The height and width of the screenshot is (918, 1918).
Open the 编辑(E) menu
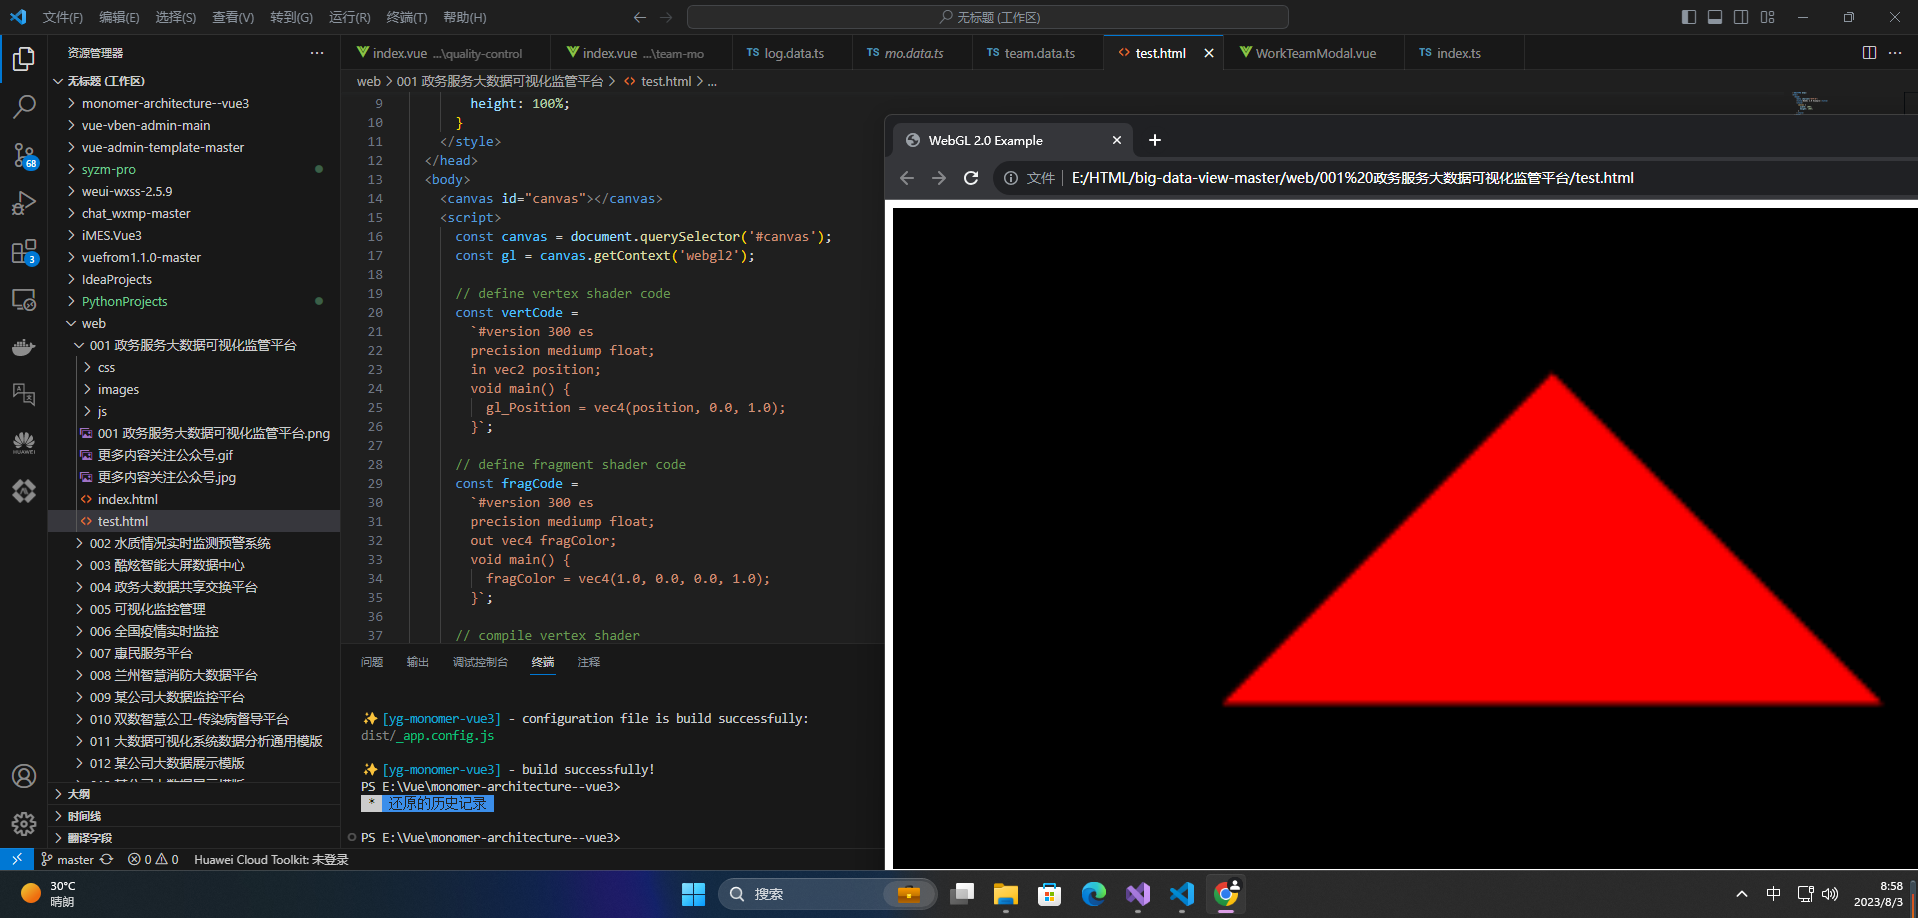tap(119, 17)
